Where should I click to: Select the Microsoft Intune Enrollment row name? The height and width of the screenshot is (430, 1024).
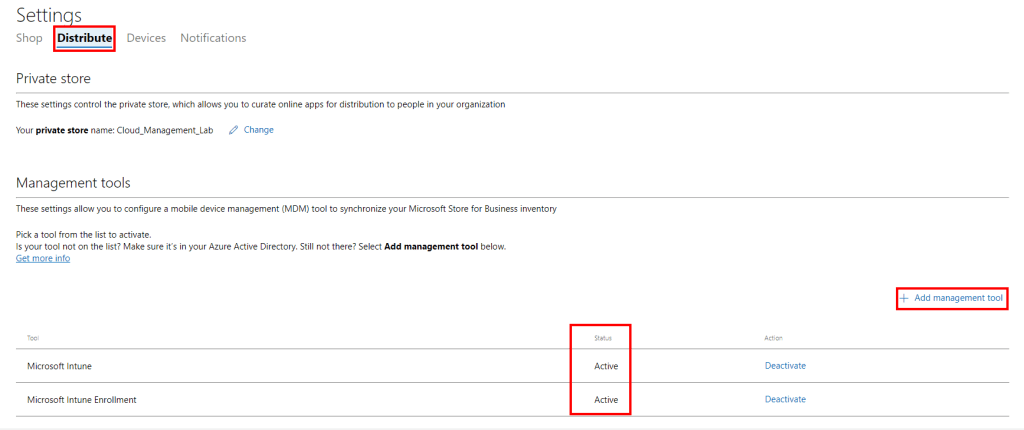point(81,400)
